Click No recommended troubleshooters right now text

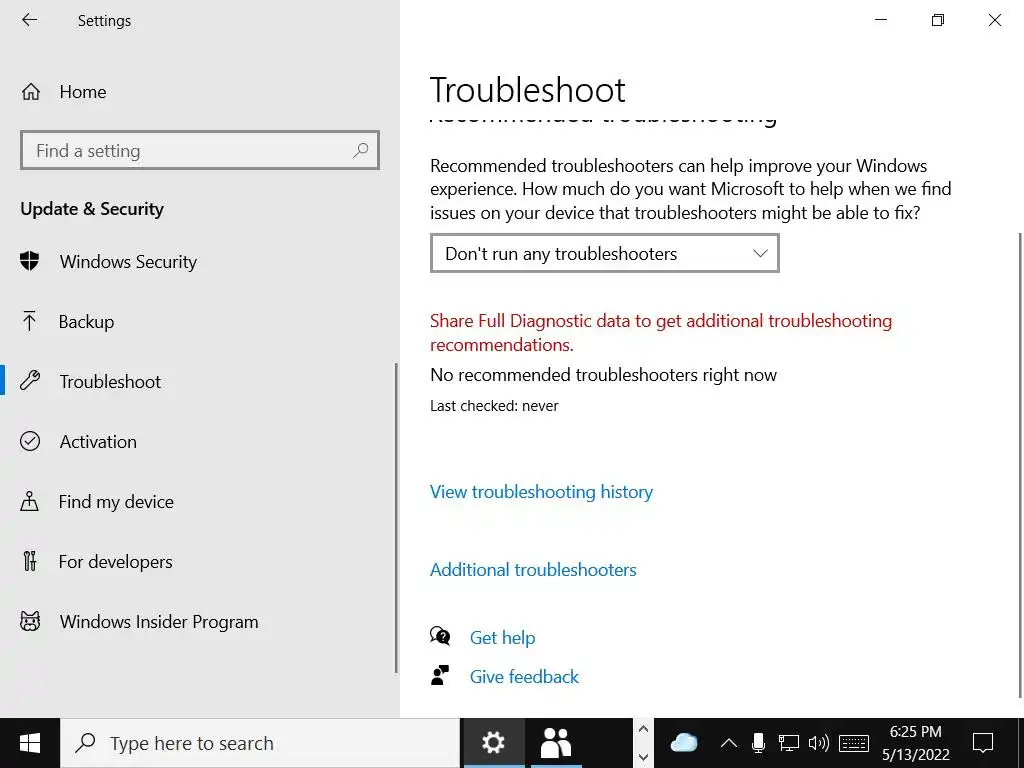tap(603, 375)
